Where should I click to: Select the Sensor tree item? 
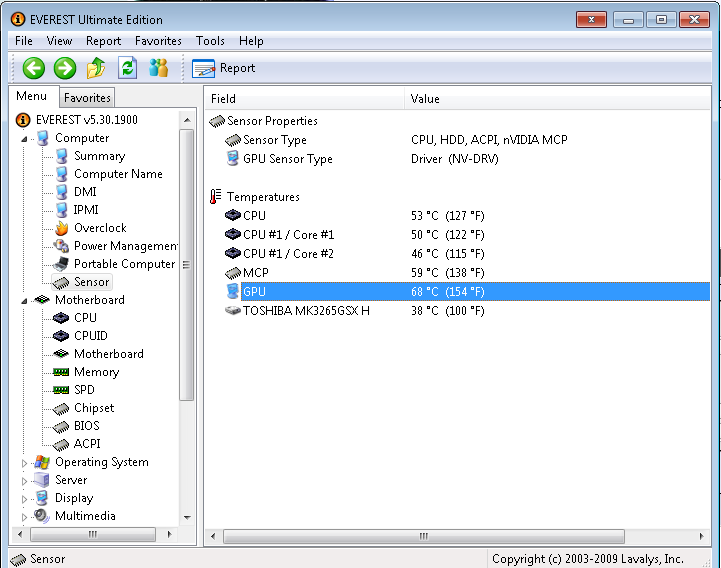pyautogui.click(x=82, y=282)
